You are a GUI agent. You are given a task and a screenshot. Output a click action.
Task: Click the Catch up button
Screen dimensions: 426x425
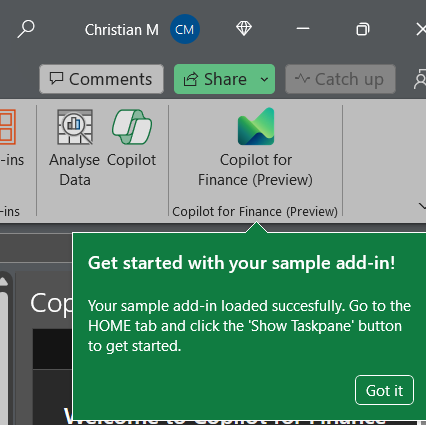point(340,79)
